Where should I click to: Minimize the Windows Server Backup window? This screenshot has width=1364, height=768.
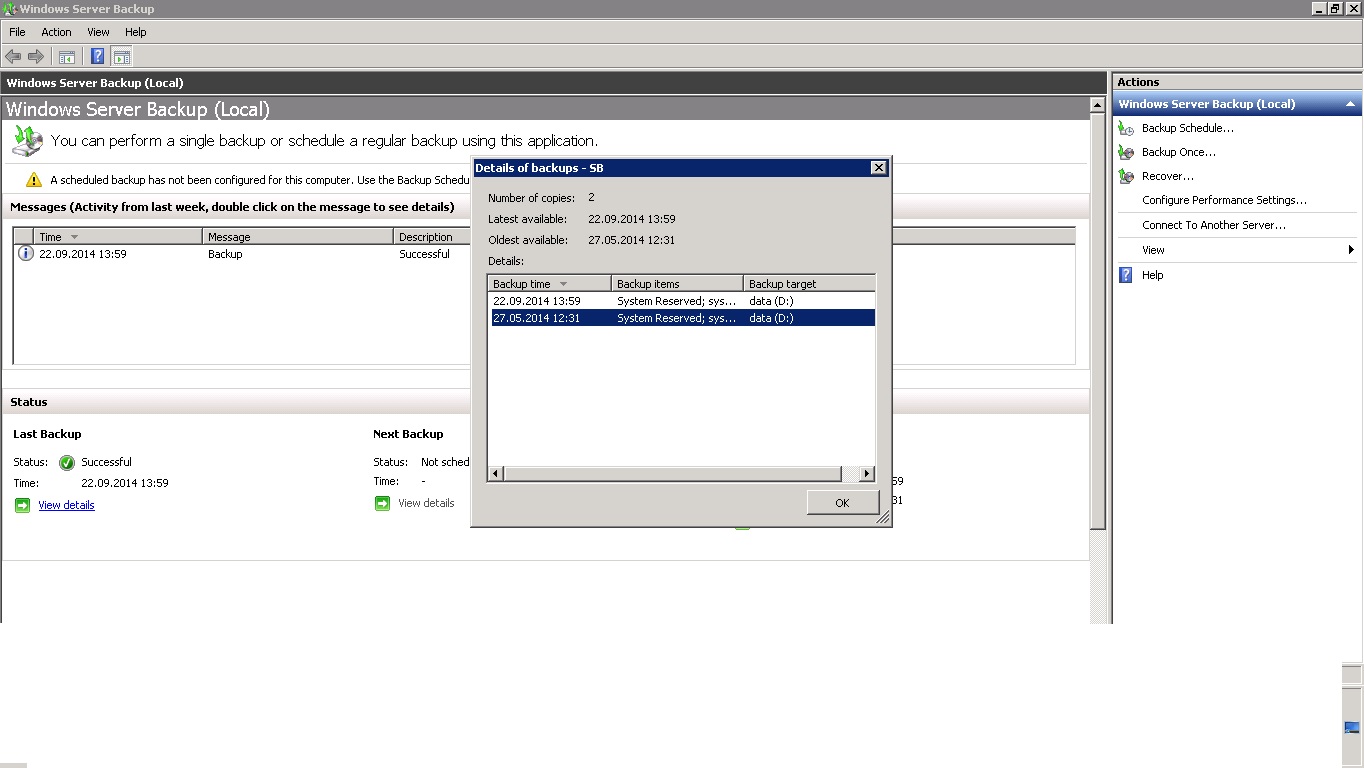1319,8
